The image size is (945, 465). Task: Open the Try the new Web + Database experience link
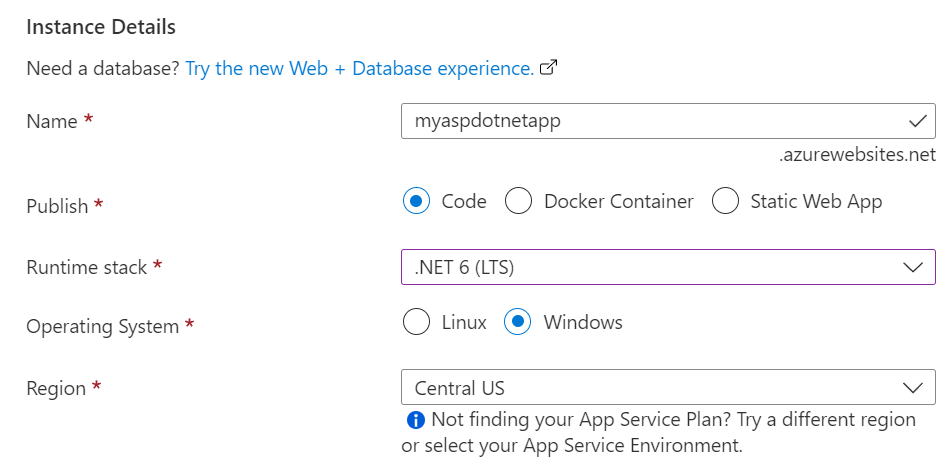tap(359, 69)
